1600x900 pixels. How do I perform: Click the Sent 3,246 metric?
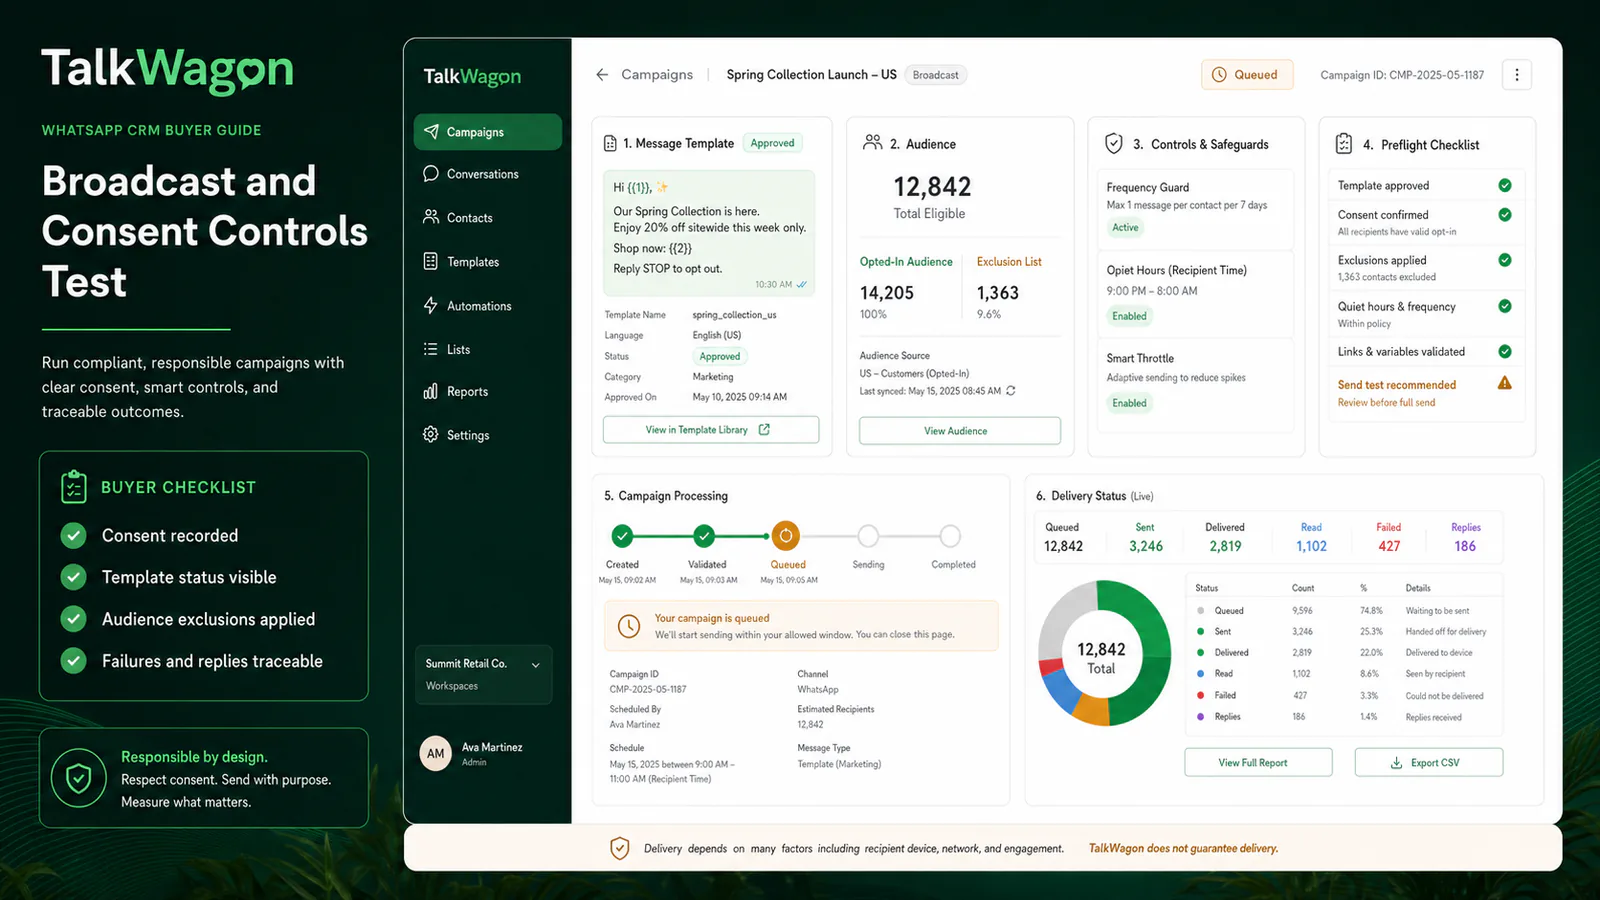pos(1146,537)
